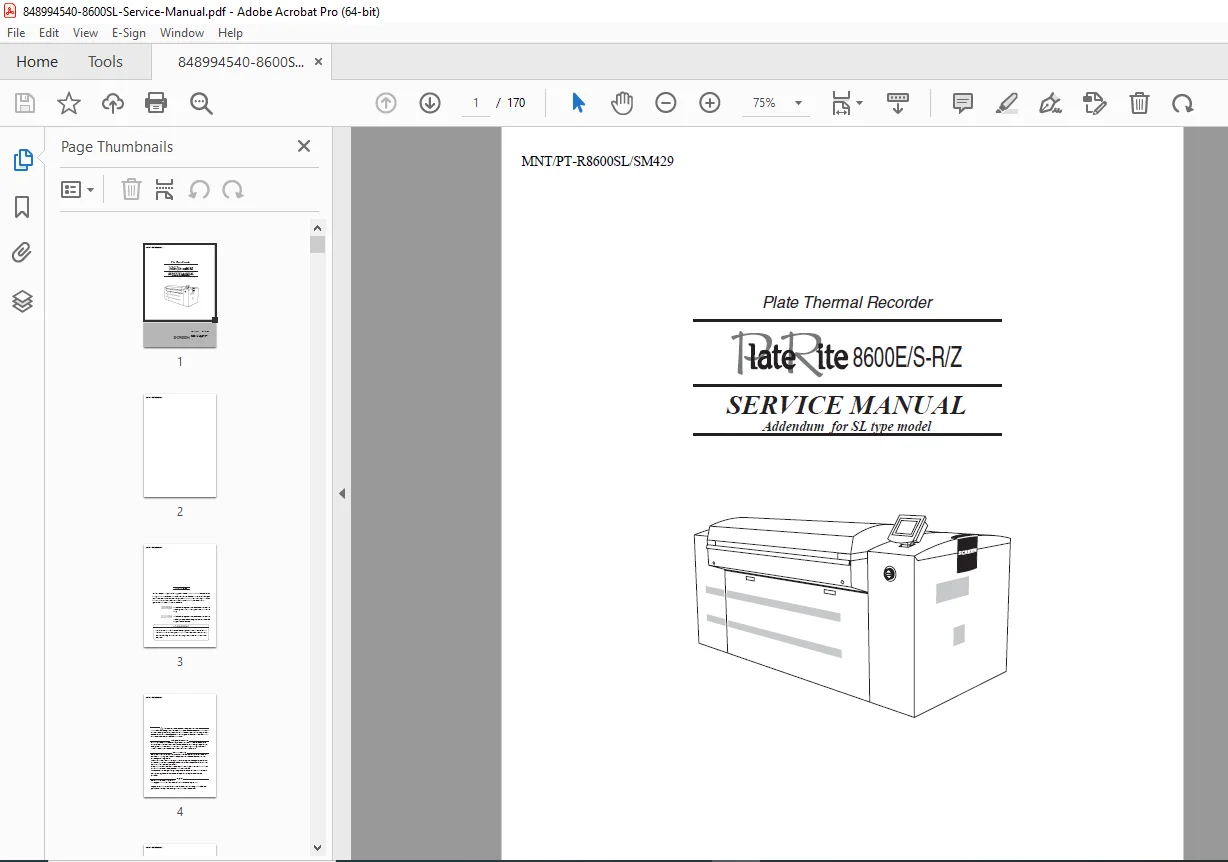Zoom out with minus icon
Viewport: 1228px width, 862px height.
tap(666, 103)
